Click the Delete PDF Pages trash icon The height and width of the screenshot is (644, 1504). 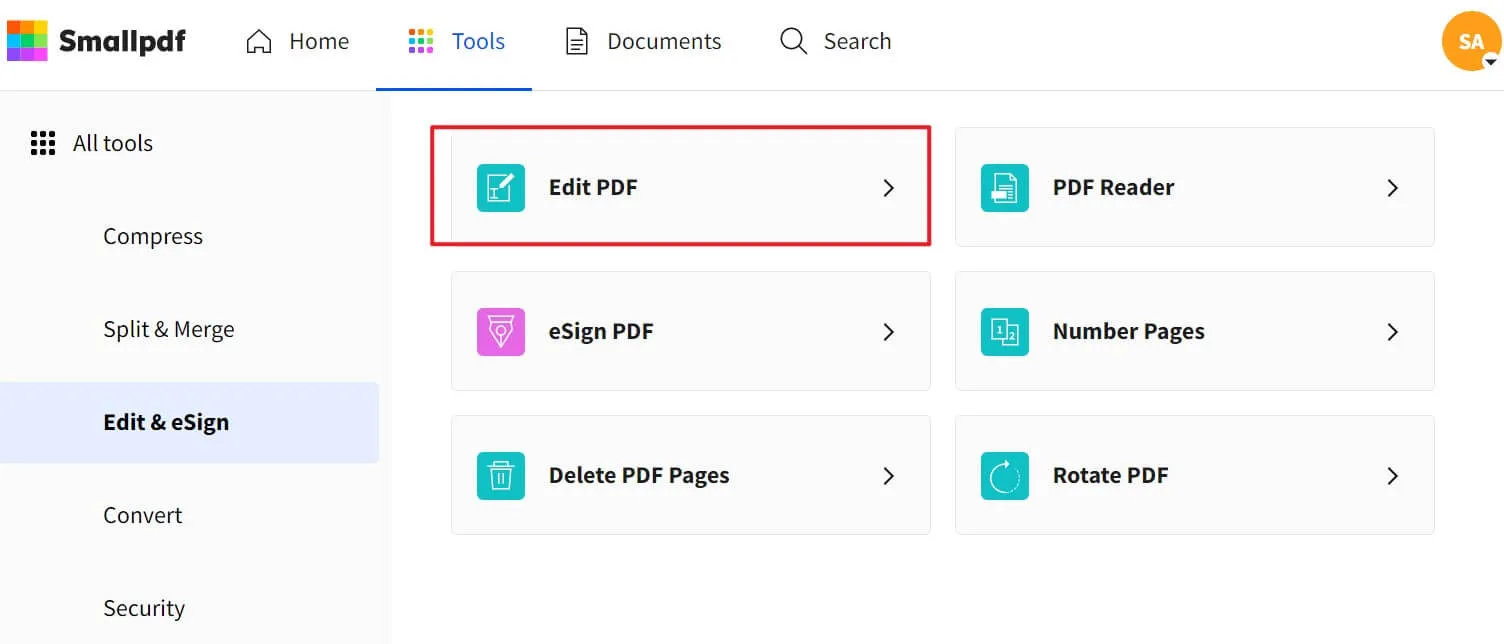[x=500, y=476]
